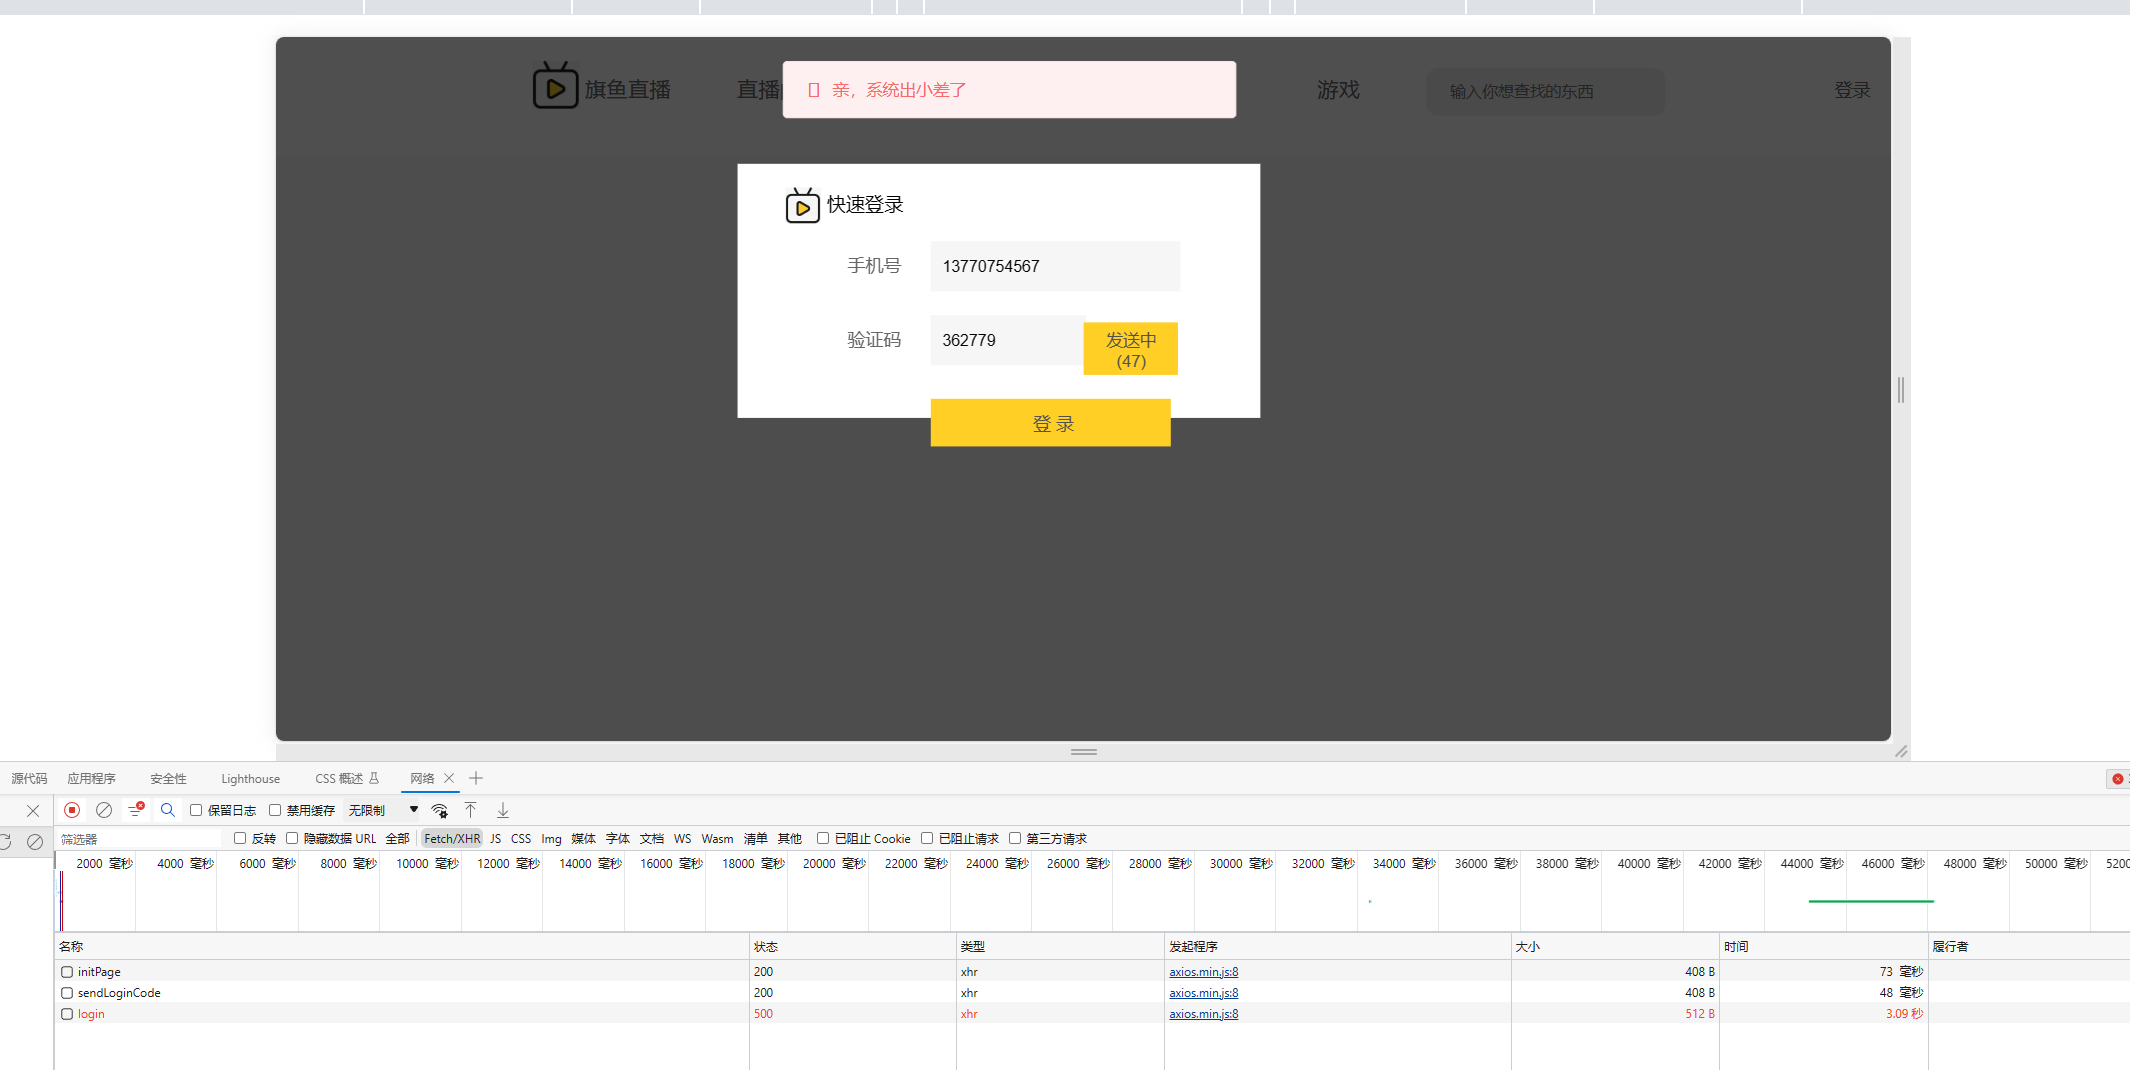Toggle the network filter funnel icon
Screen dimensions: 2130x1070
click(136, 810)
